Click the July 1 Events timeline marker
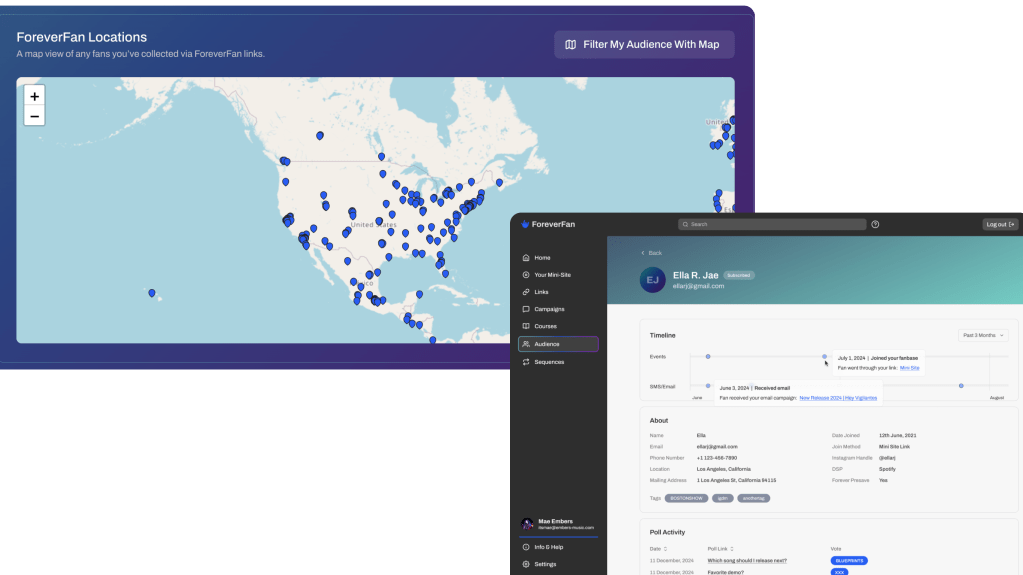Image resolution: width=1023 pixels, height=575 pixels. 825,356
